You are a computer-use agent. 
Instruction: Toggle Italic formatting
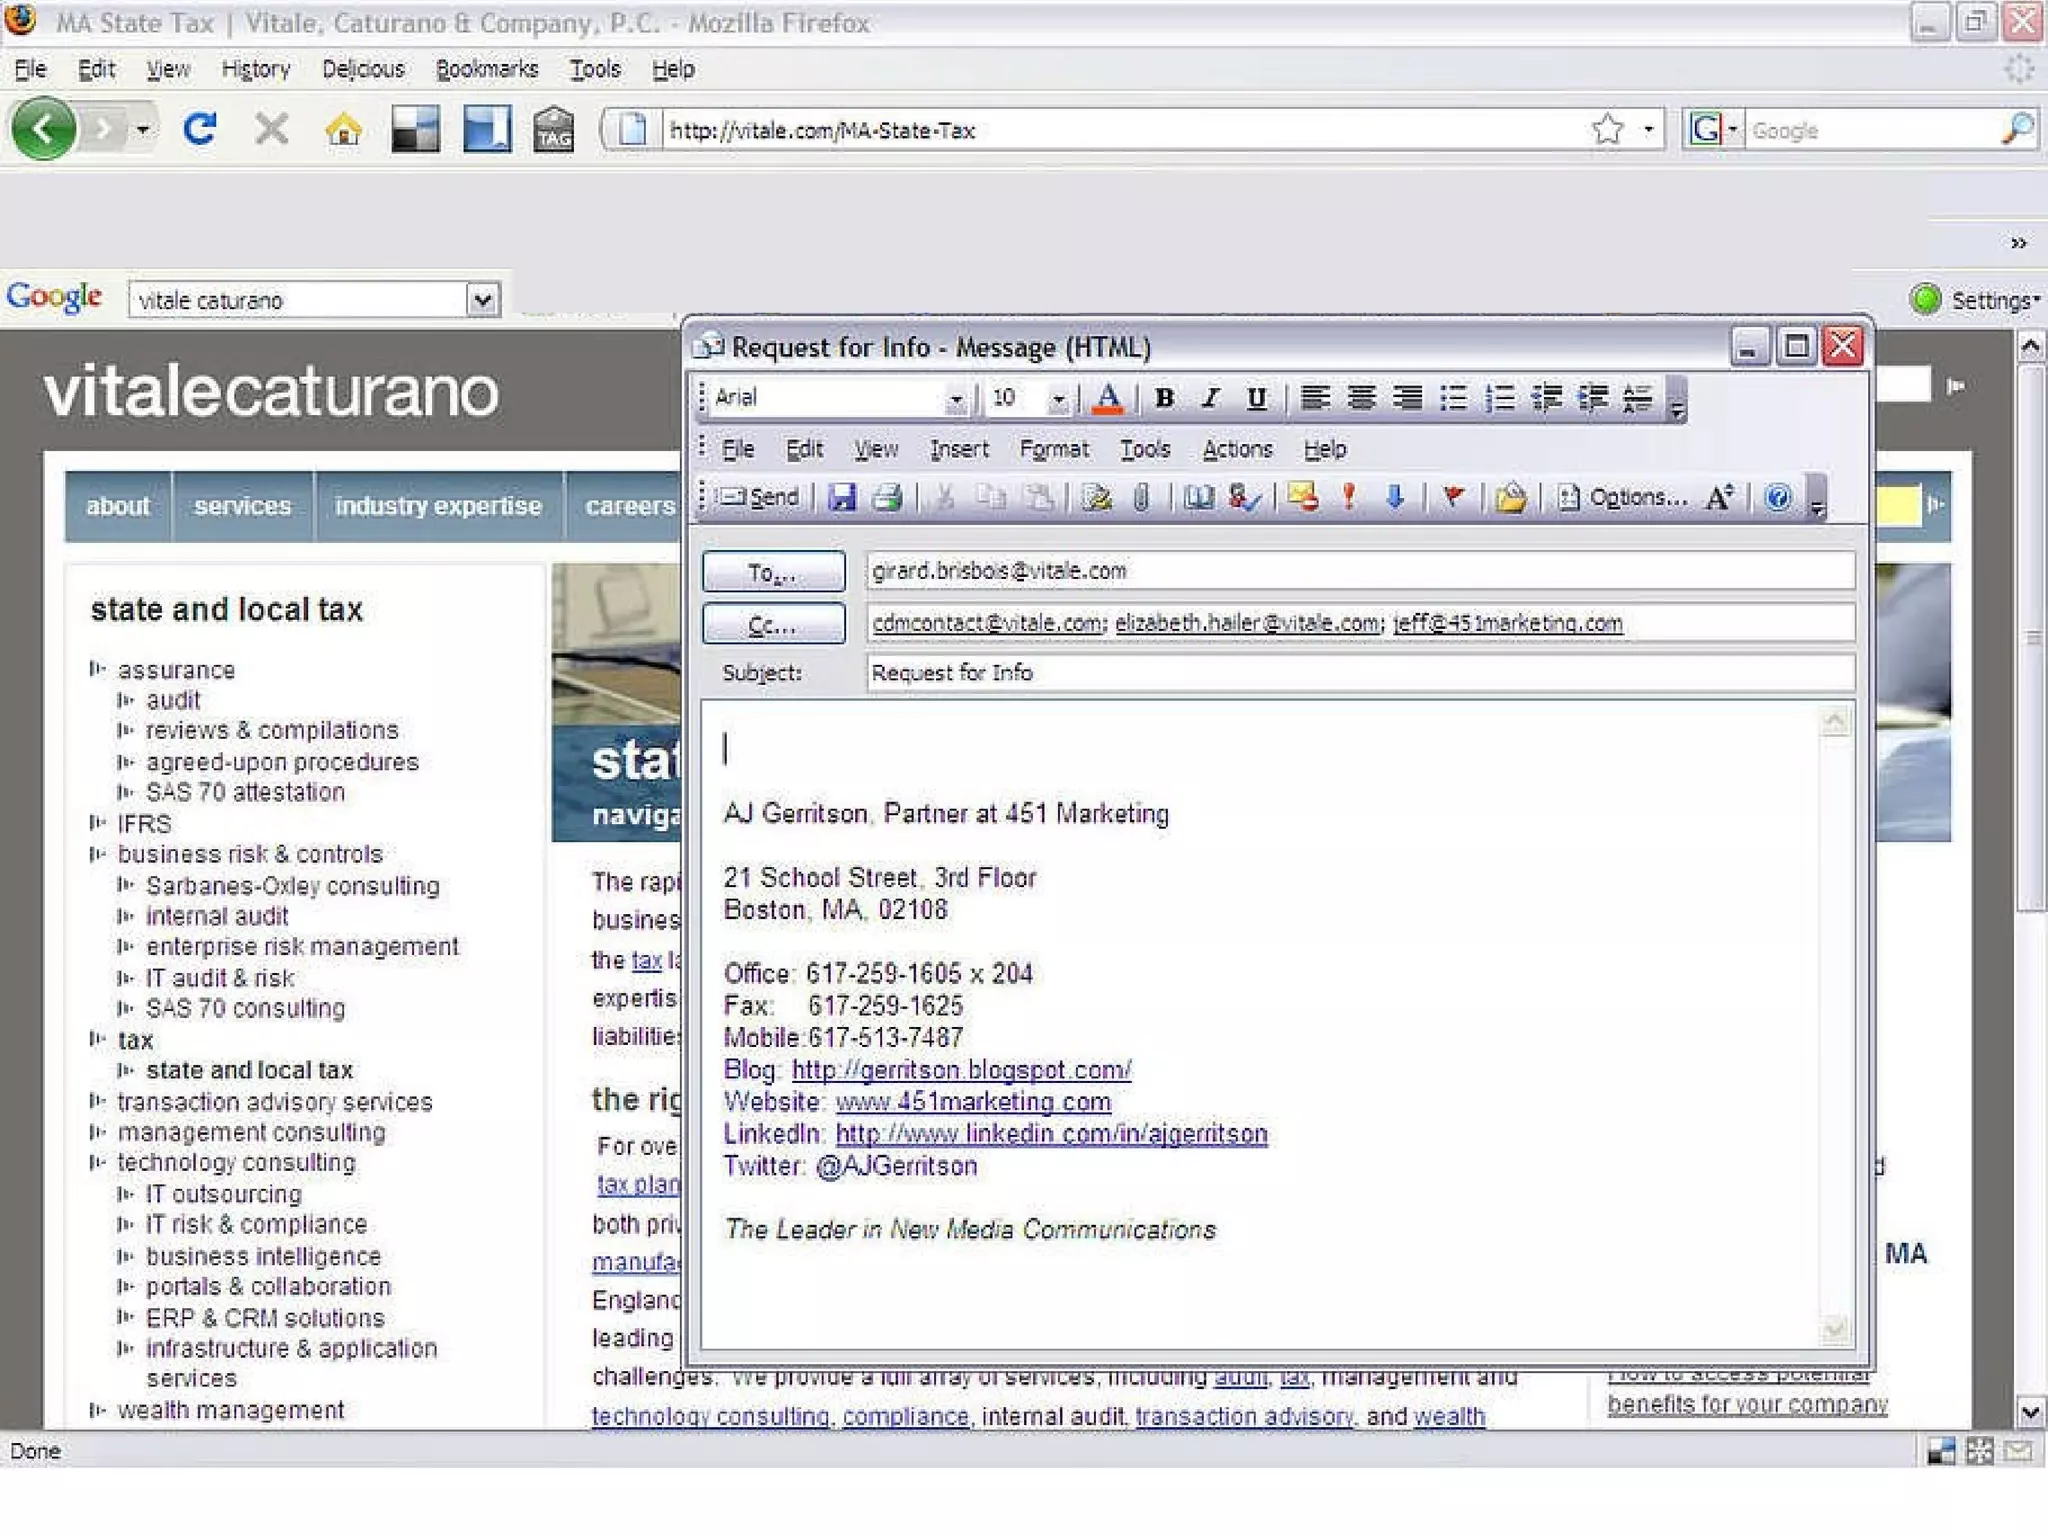tap(1210, 398)
